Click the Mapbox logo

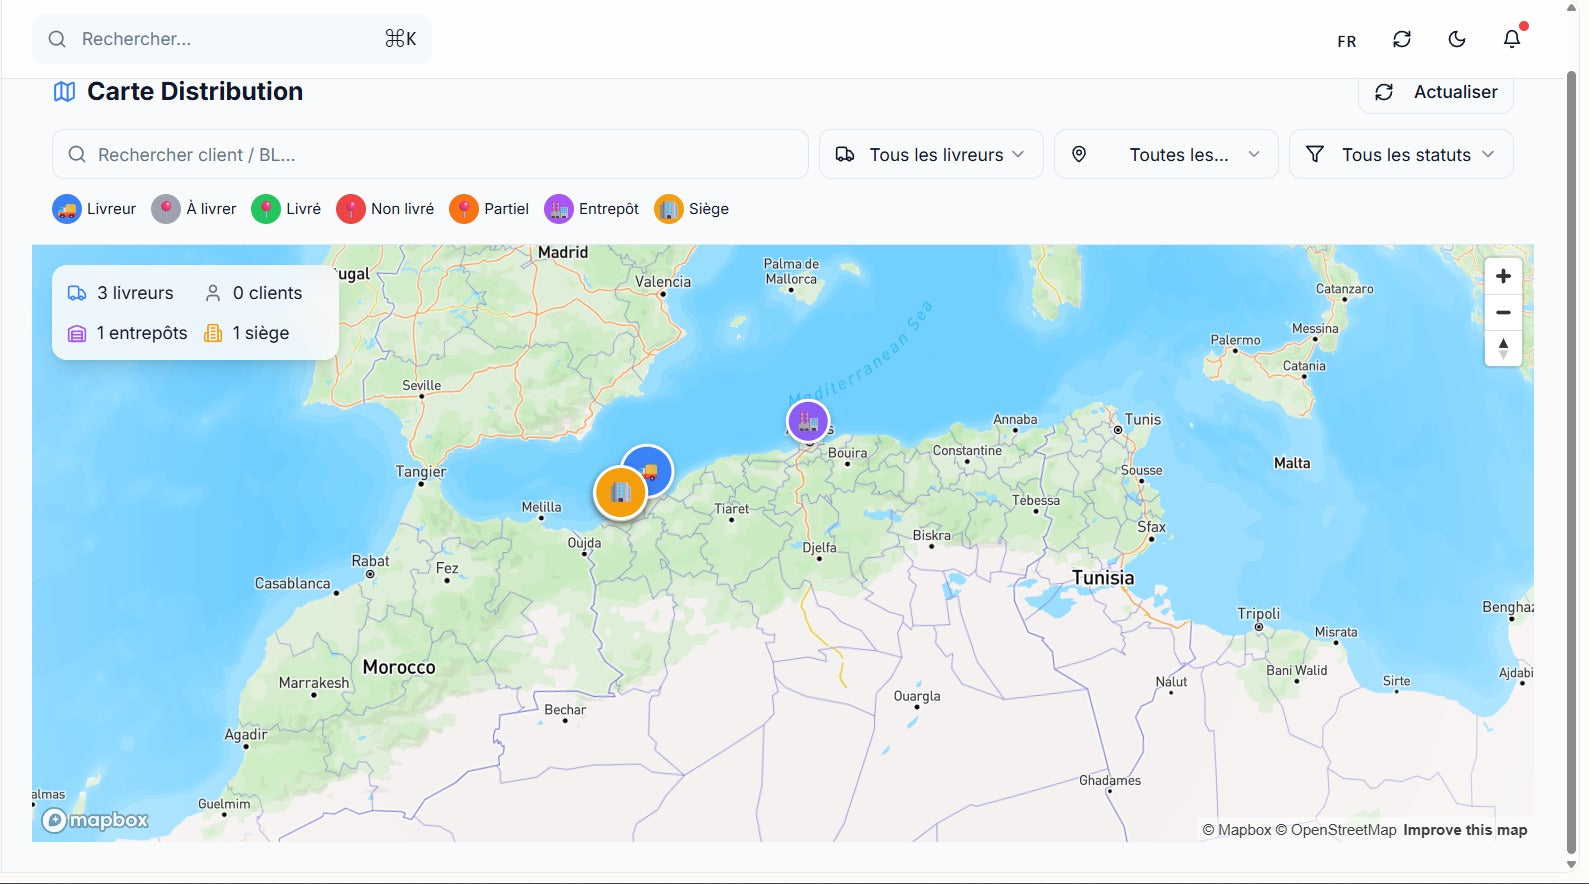point(95,821)
